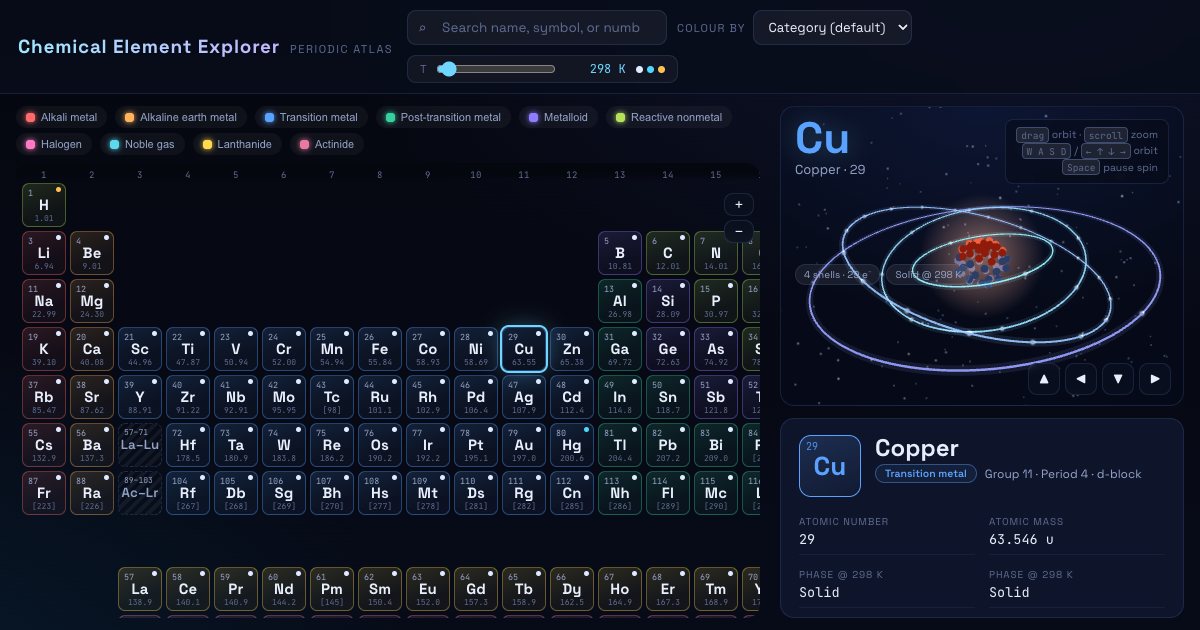Select Lithium element tile

[x=44, y=253]
